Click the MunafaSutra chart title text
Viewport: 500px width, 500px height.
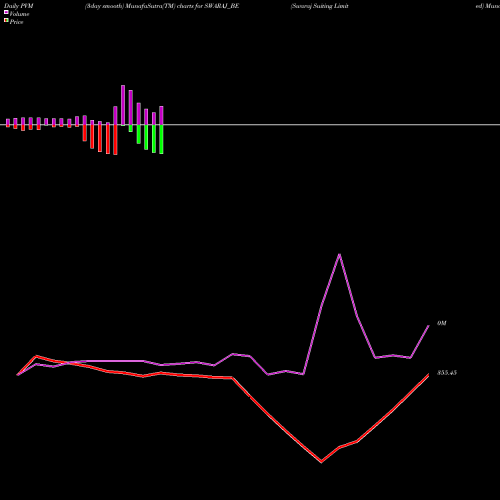(162, 6)
